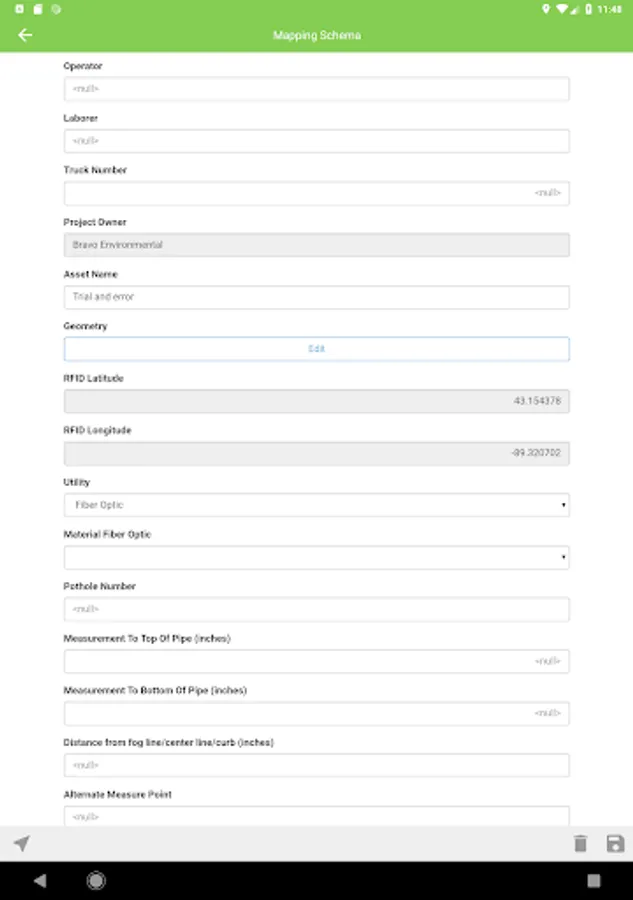This screenshot has width=633, height=900.
Task: Tap the Pothole Number field
Action: click(316, 609)
